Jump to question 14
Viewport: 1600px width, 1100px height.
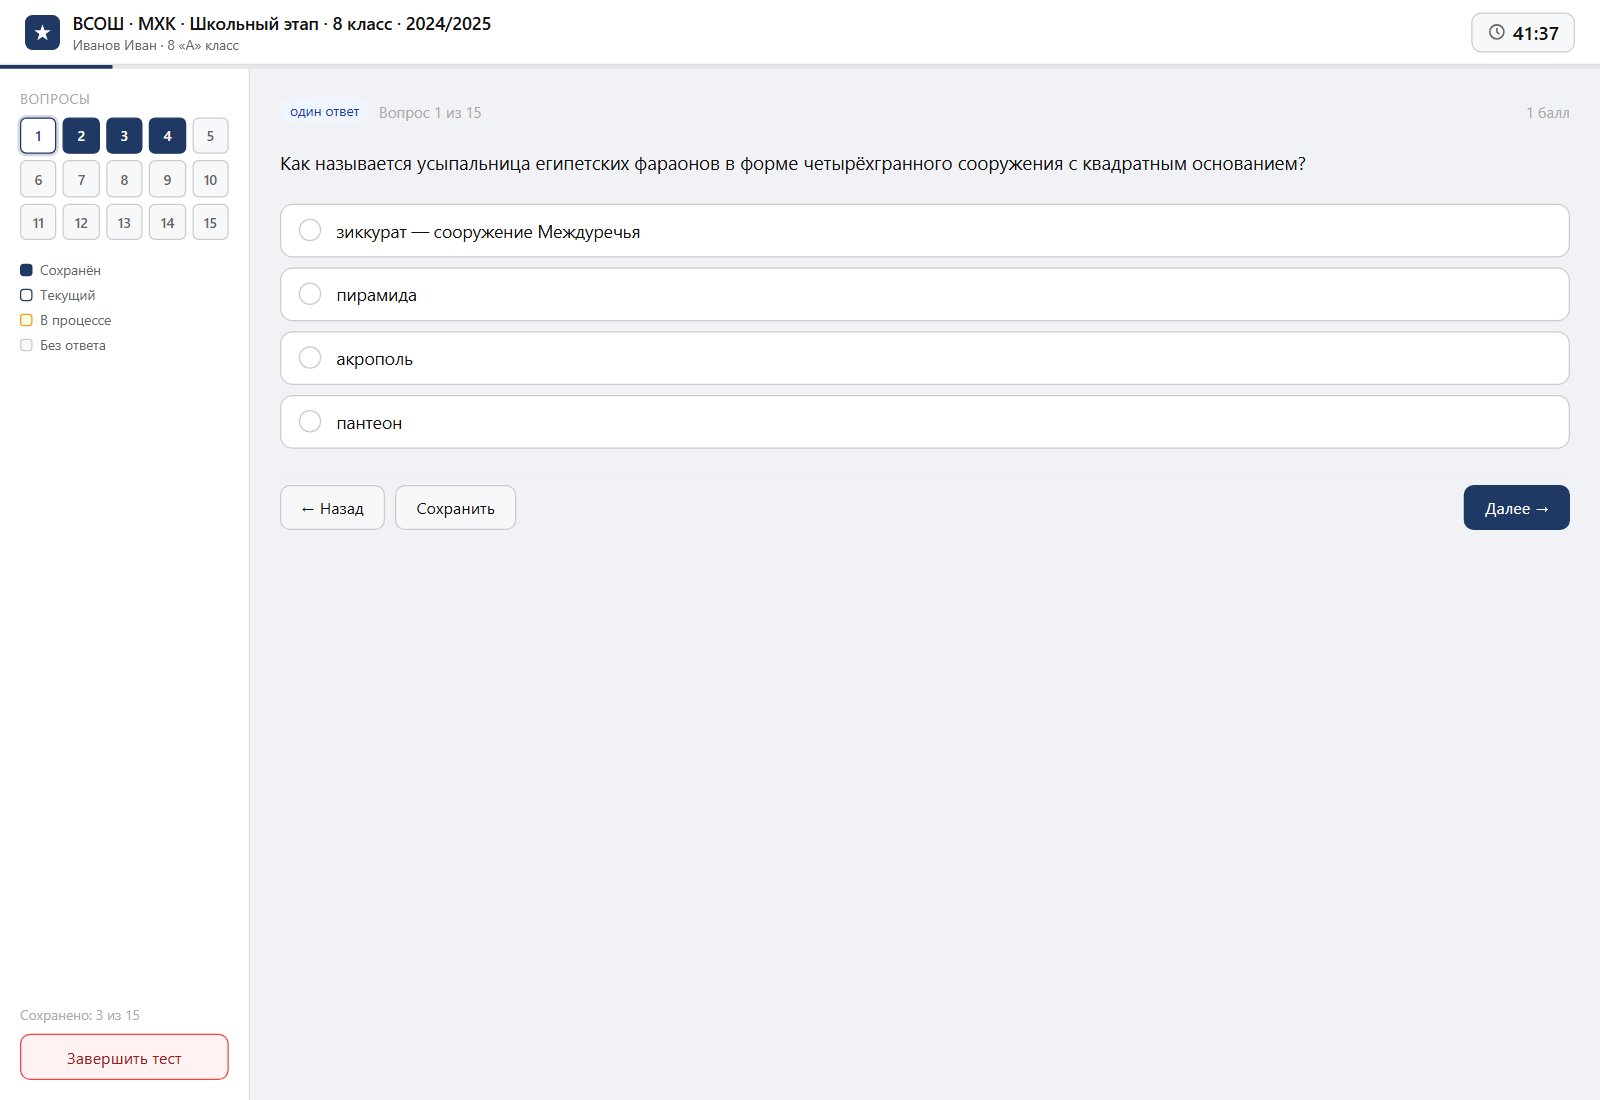coord(167,223)
